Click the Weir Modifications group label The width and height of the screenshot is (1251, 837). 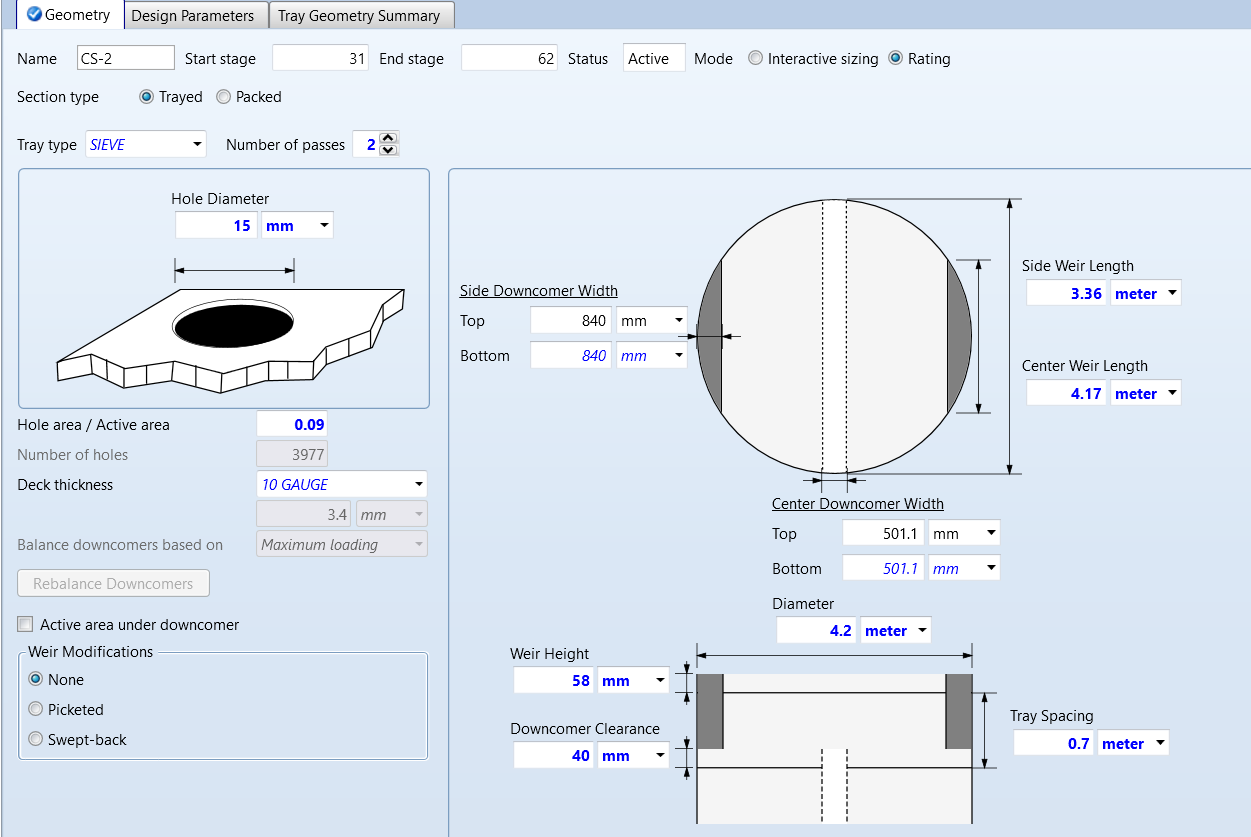(x=91, y=652)
